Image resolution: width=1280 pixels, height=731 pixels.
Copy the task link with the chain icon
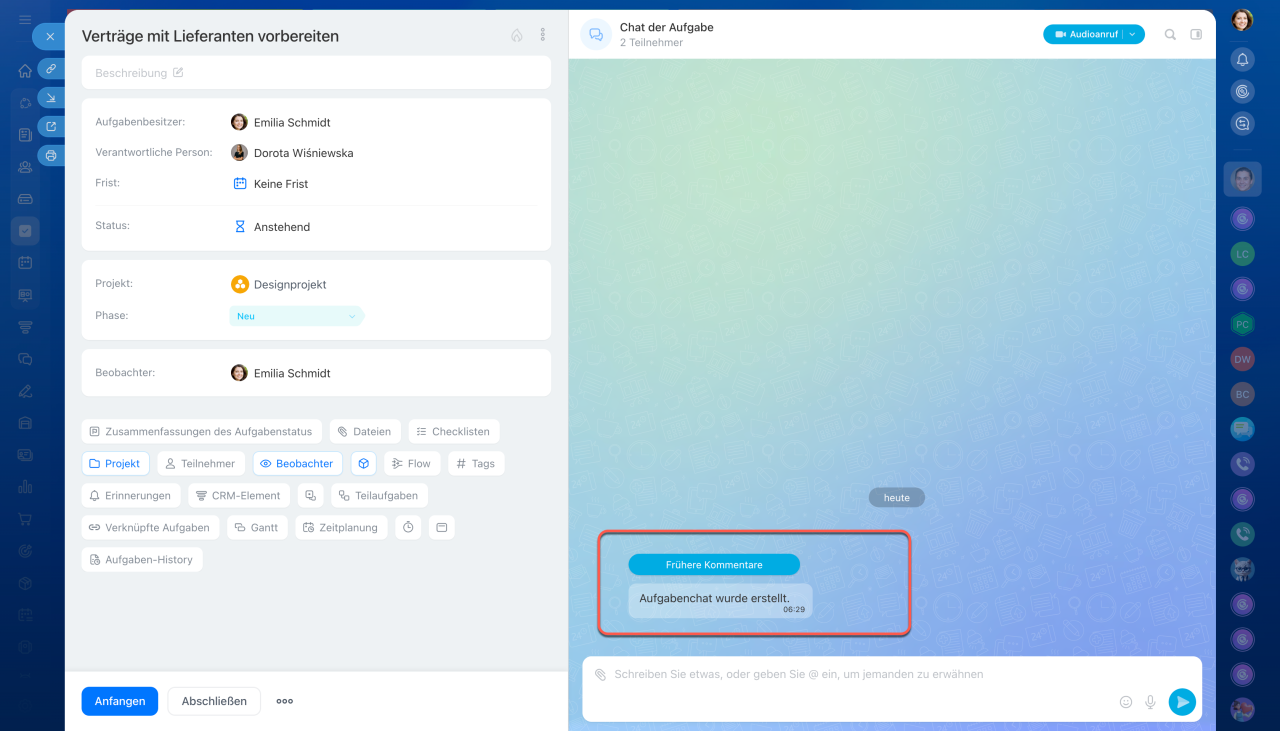point(51,68)
